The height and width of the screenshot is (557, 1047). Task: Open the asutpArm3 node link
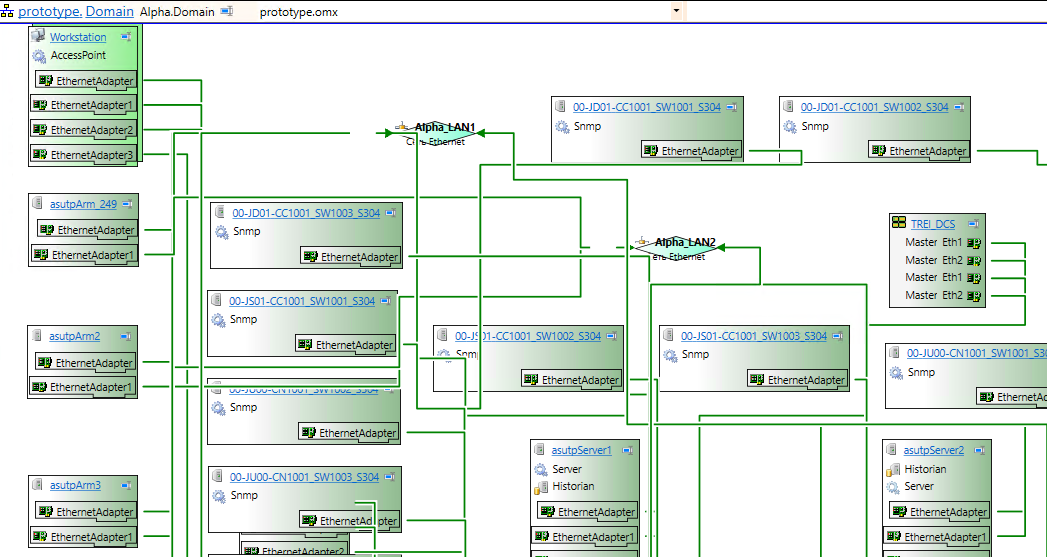(x=75, y=486)
